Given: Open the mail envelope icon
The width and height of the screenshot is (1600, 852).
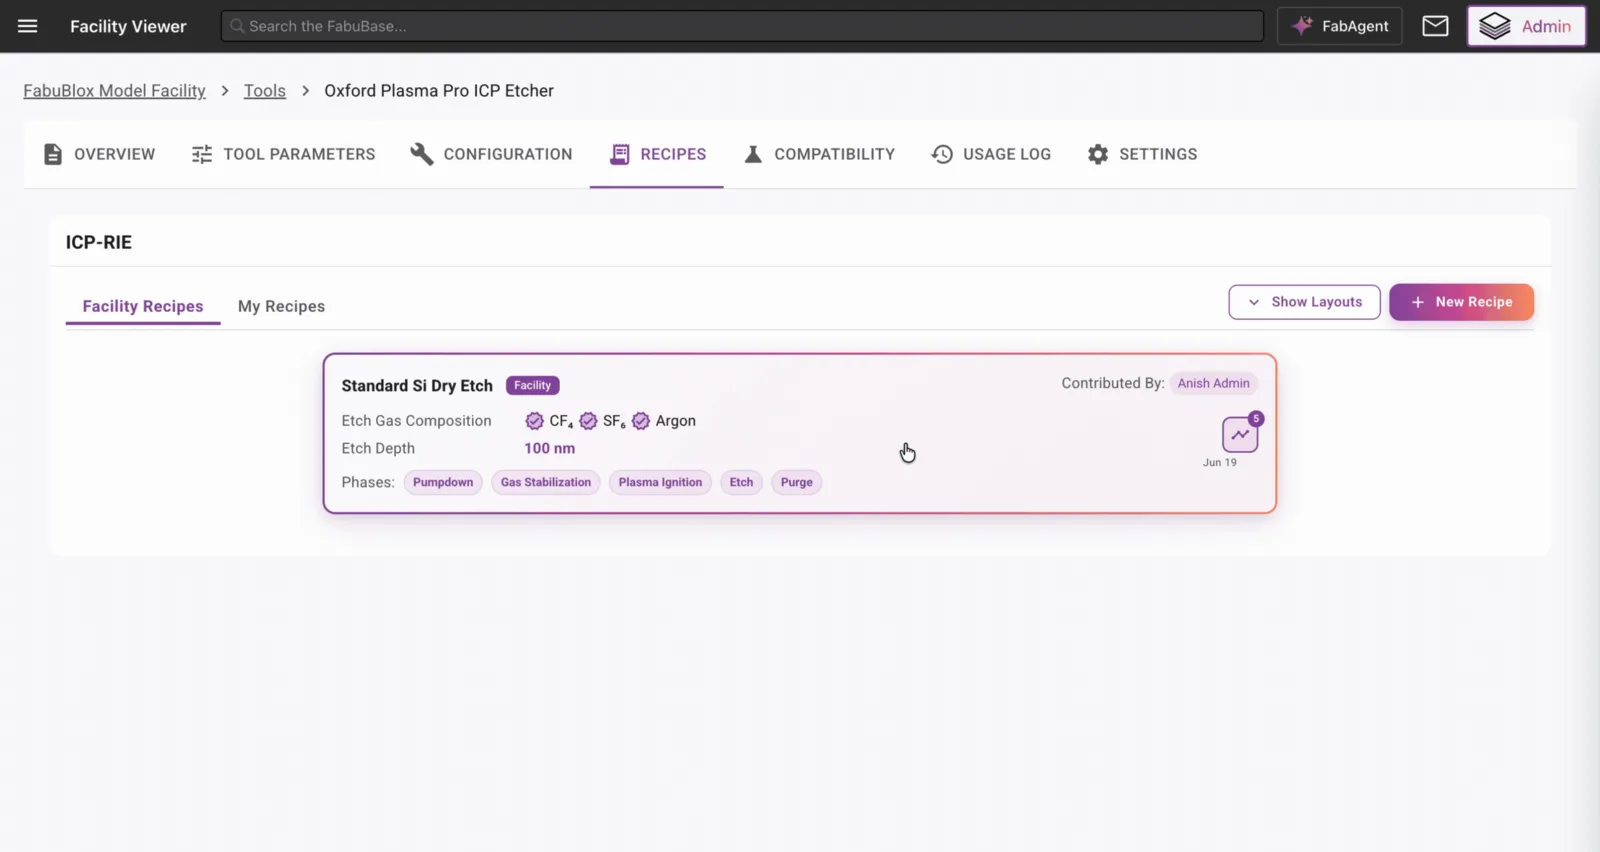Looking at the screenshot, I should pos(1435,26).
